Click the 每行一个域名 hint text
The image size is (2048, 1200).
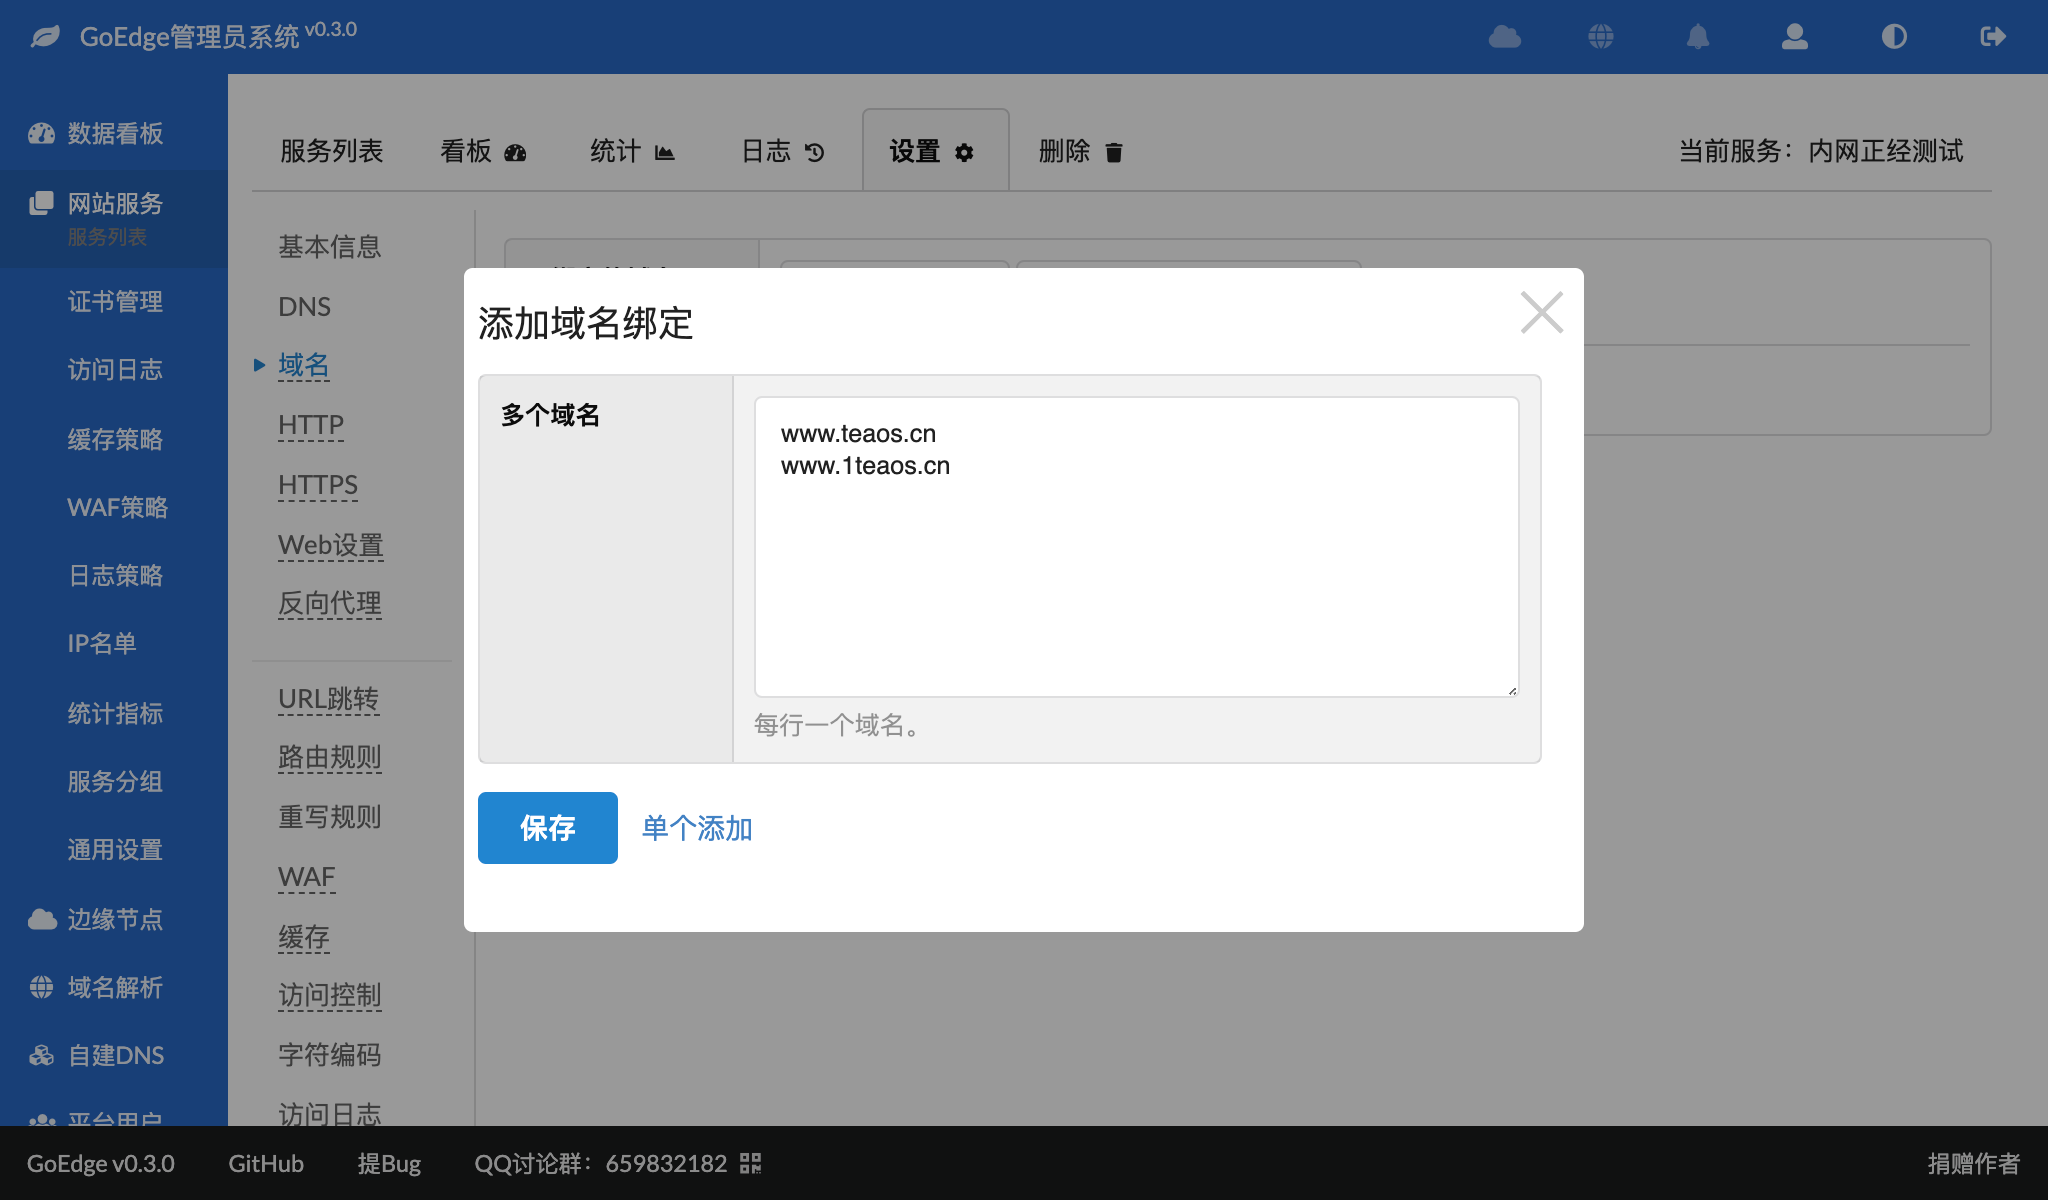838,725
